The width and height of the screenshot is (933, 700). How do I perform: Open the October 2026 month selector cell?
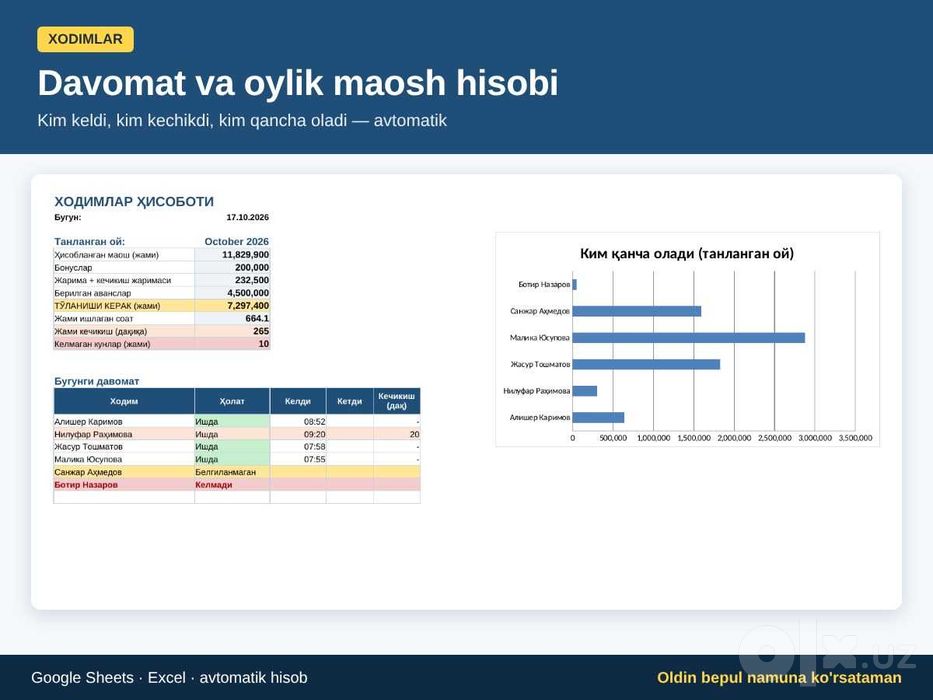(236, 242)
